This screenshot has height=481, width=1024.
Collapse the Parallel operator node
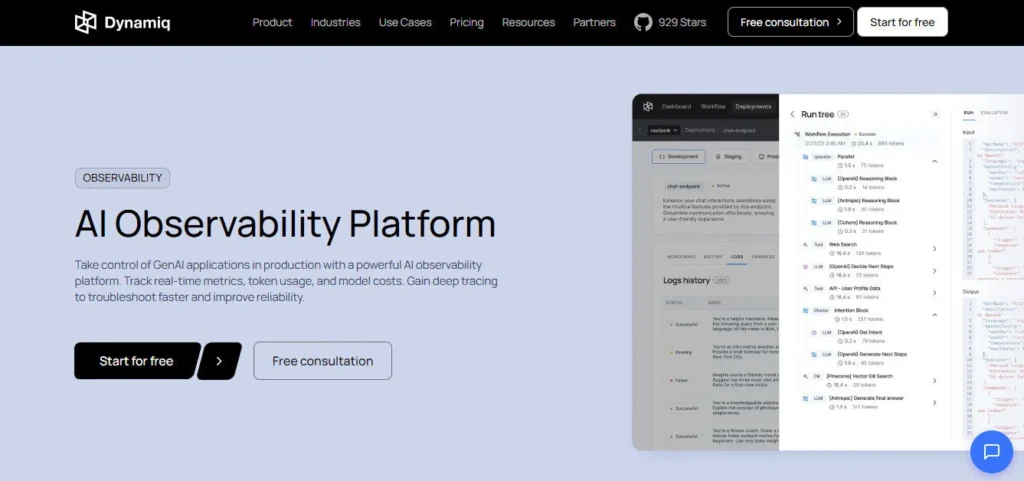(935, 161)
